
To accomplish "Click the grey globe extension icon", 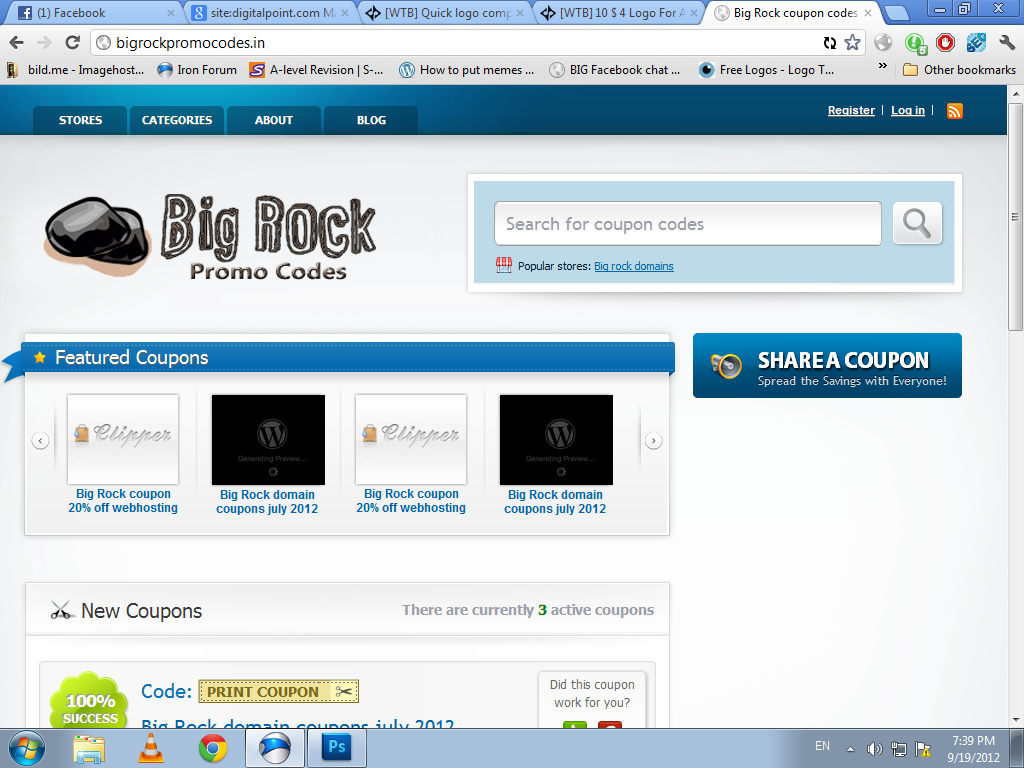I will pos(883,42).
